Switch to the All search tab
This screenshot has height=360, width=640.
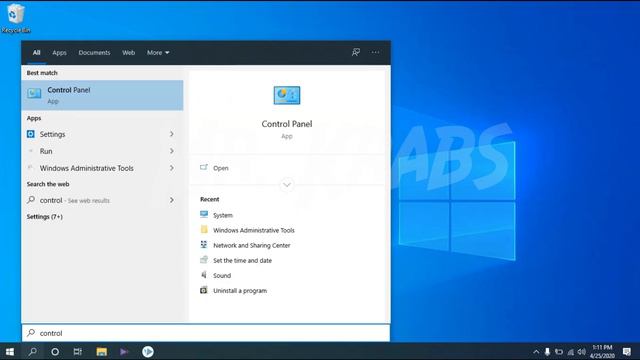tap(36, 53)
